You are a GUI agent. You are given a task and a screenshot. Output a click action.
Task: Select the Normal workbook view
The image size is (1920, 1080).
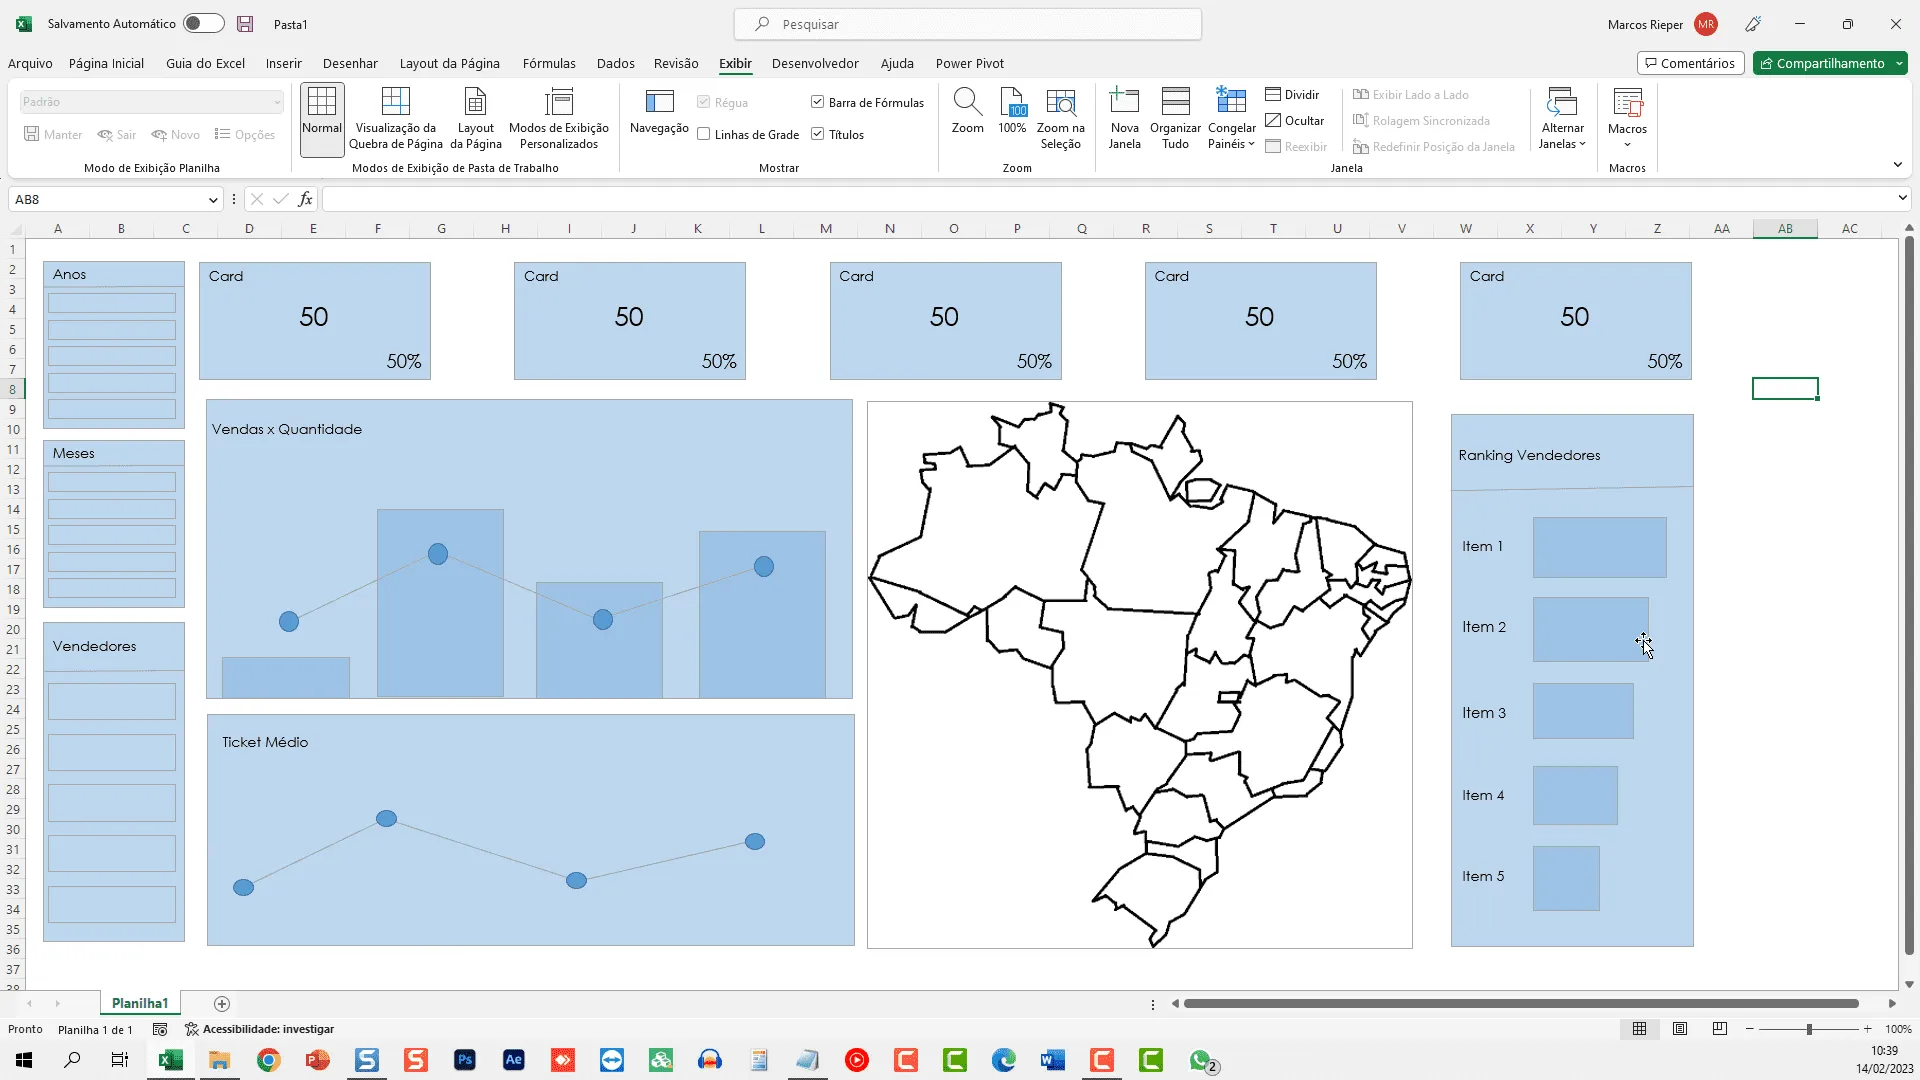(322, 118)
